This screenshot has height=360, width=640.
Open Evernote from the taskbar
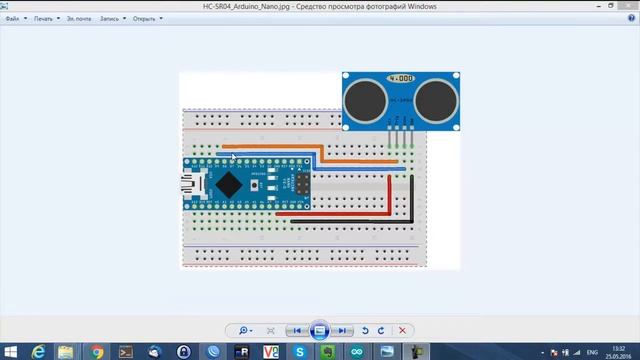[x=328, y=352]
